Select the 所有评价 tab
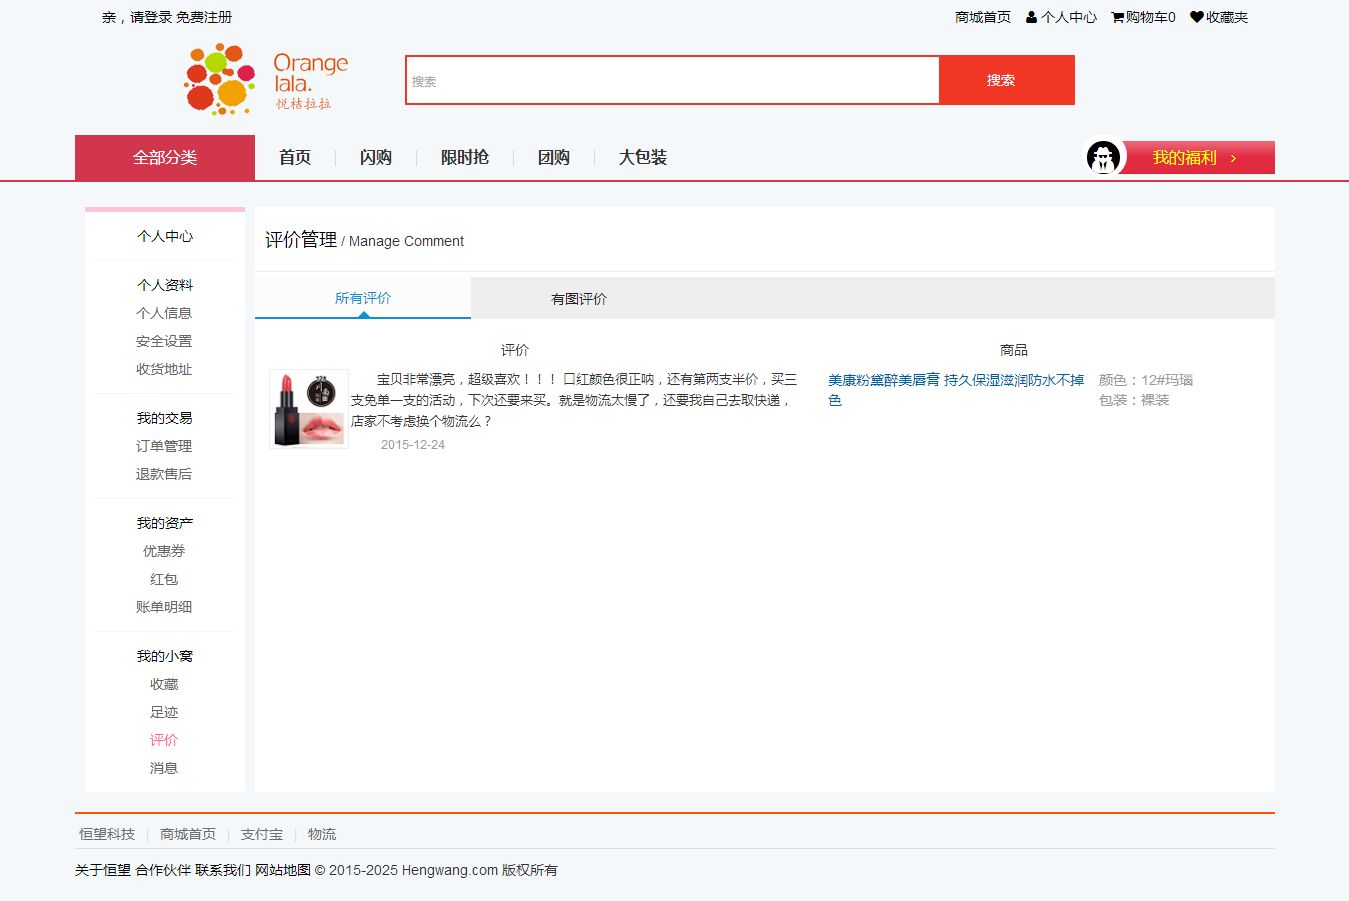1349x901 pixels. [x=363, y=298]
